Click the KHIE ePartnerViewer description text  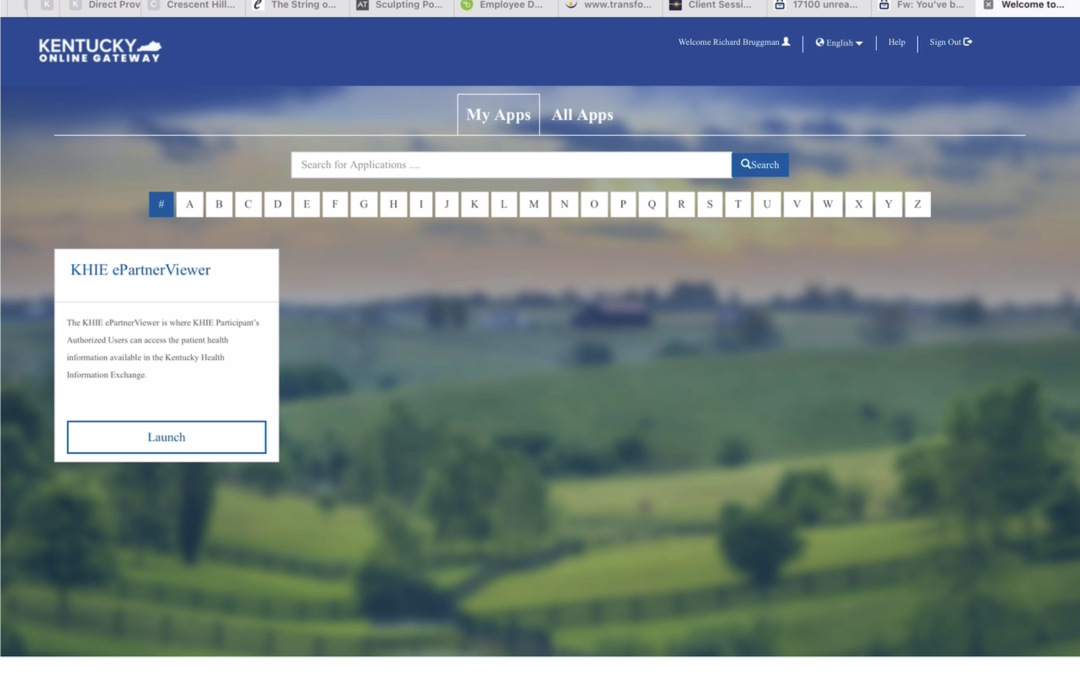(163, 349)
